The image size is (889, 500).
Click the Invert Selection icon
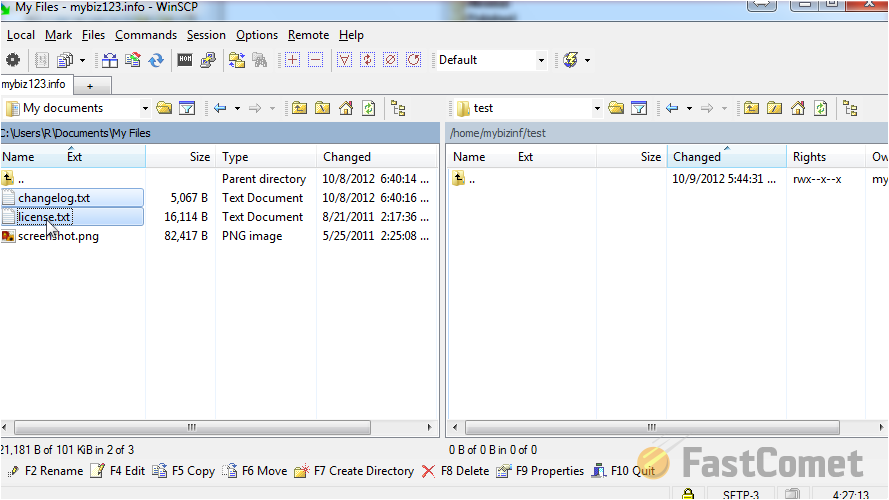367,60
